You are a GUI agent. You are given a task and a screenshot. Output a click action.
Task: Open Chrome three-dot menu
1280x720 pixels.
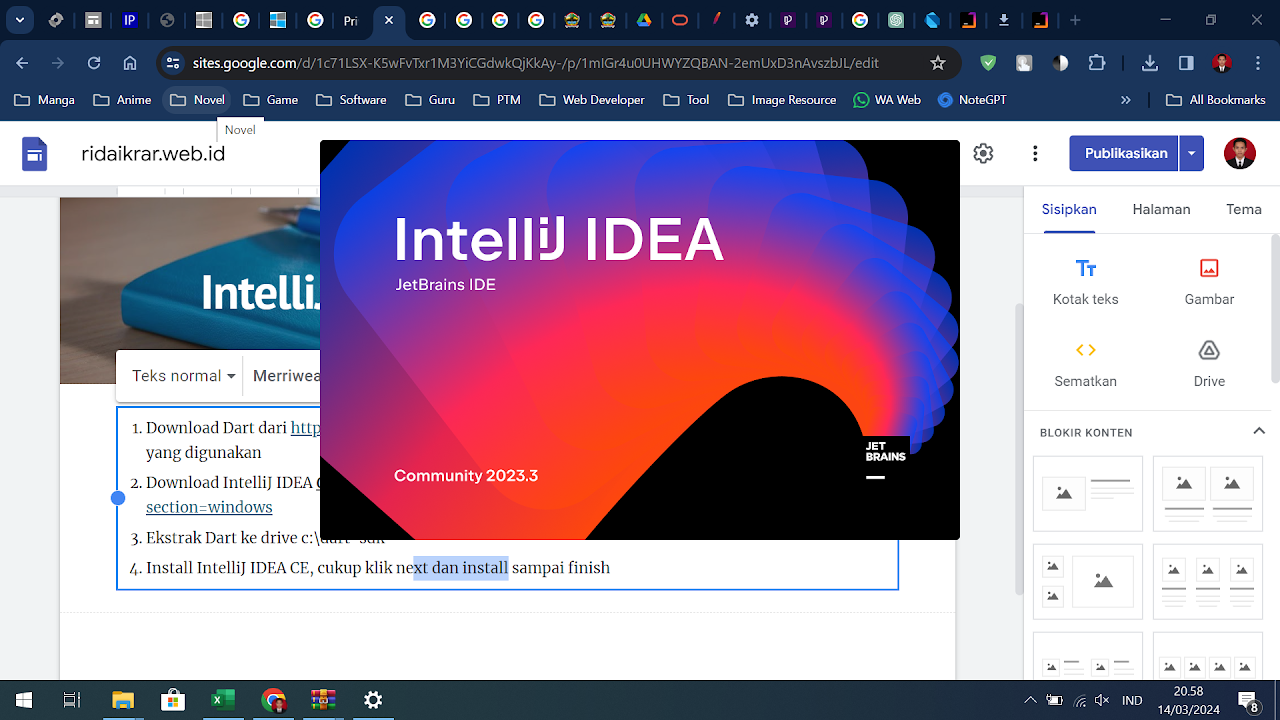1257,63
